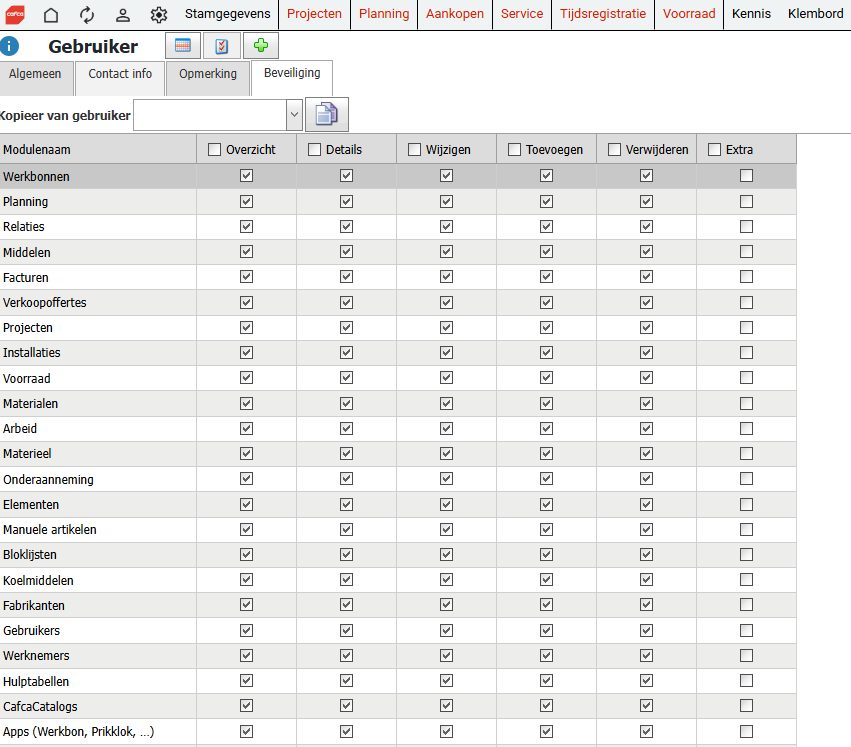Uncheck Toevoegen for CafcaCatalogs
The width and height of the screenshot is (851, 747).
[547, 706]
